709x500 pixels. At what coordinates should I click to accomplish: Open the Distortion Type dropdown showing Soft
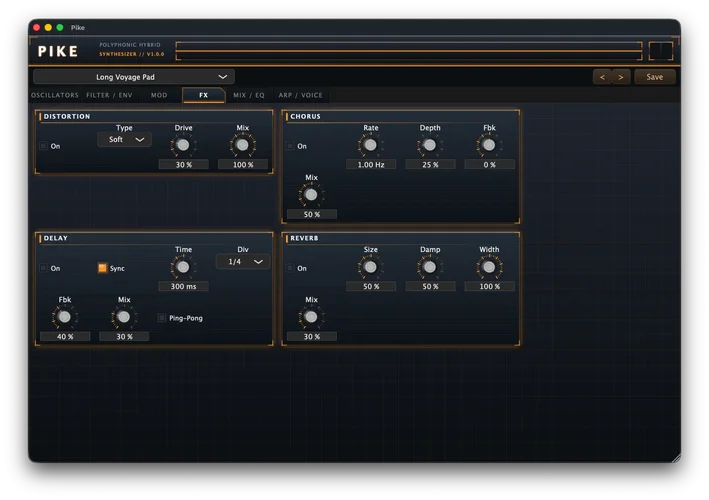pyautogui.click(x=124, y=140)
